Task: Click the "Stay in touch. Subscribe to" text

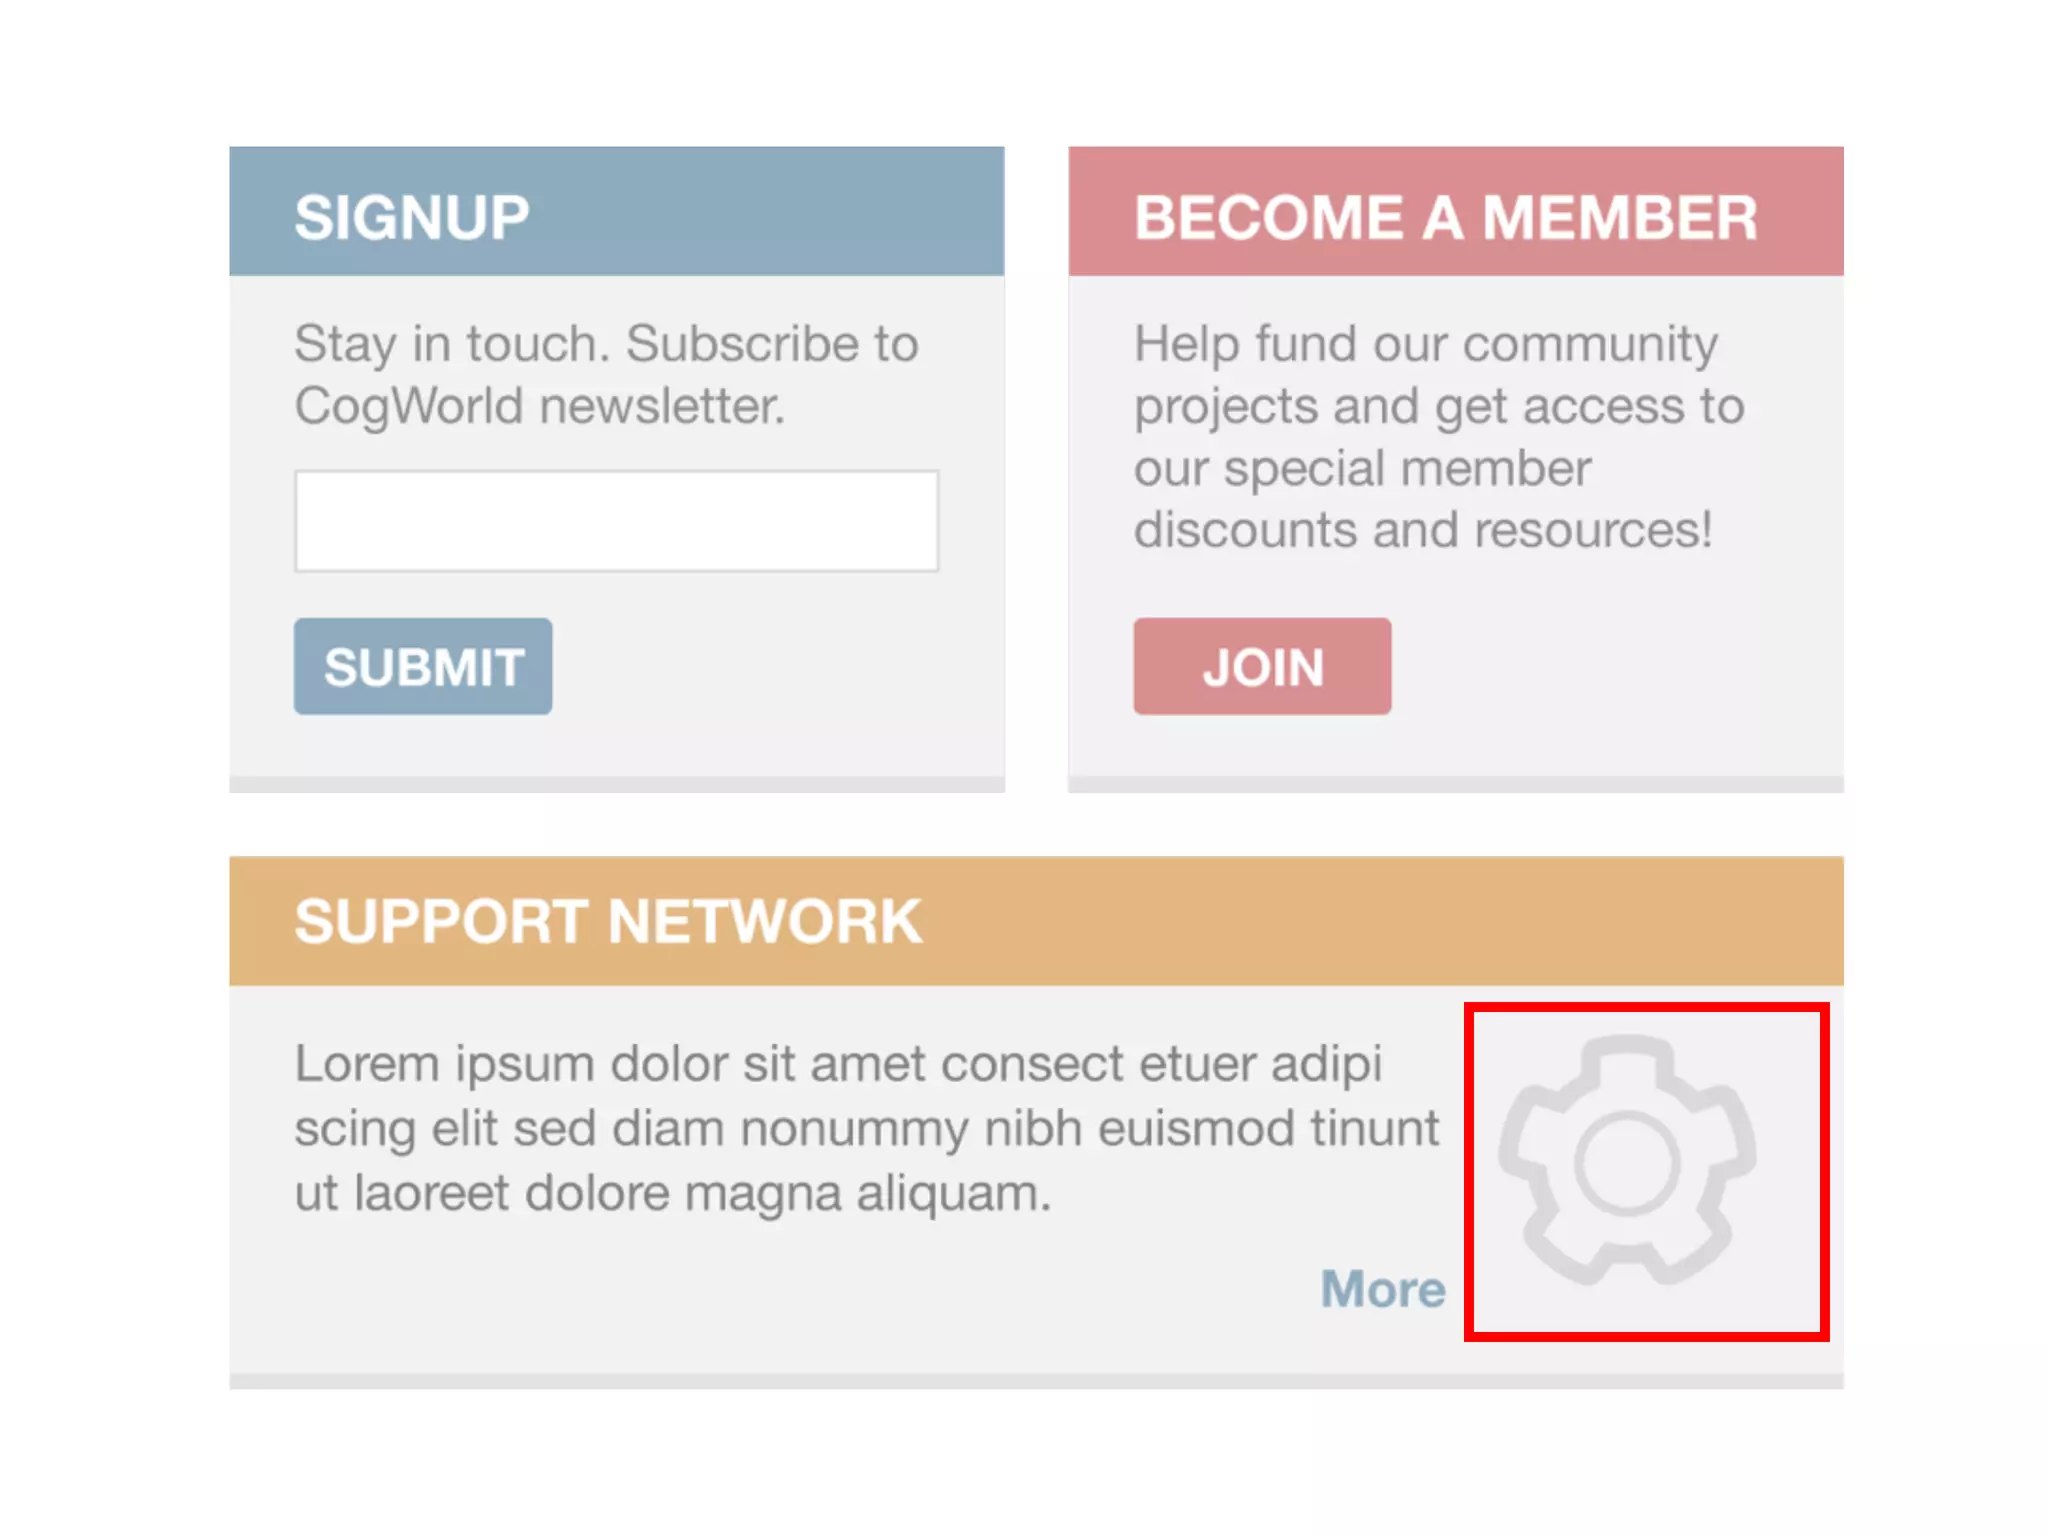Action: click(x=606, y=346)
